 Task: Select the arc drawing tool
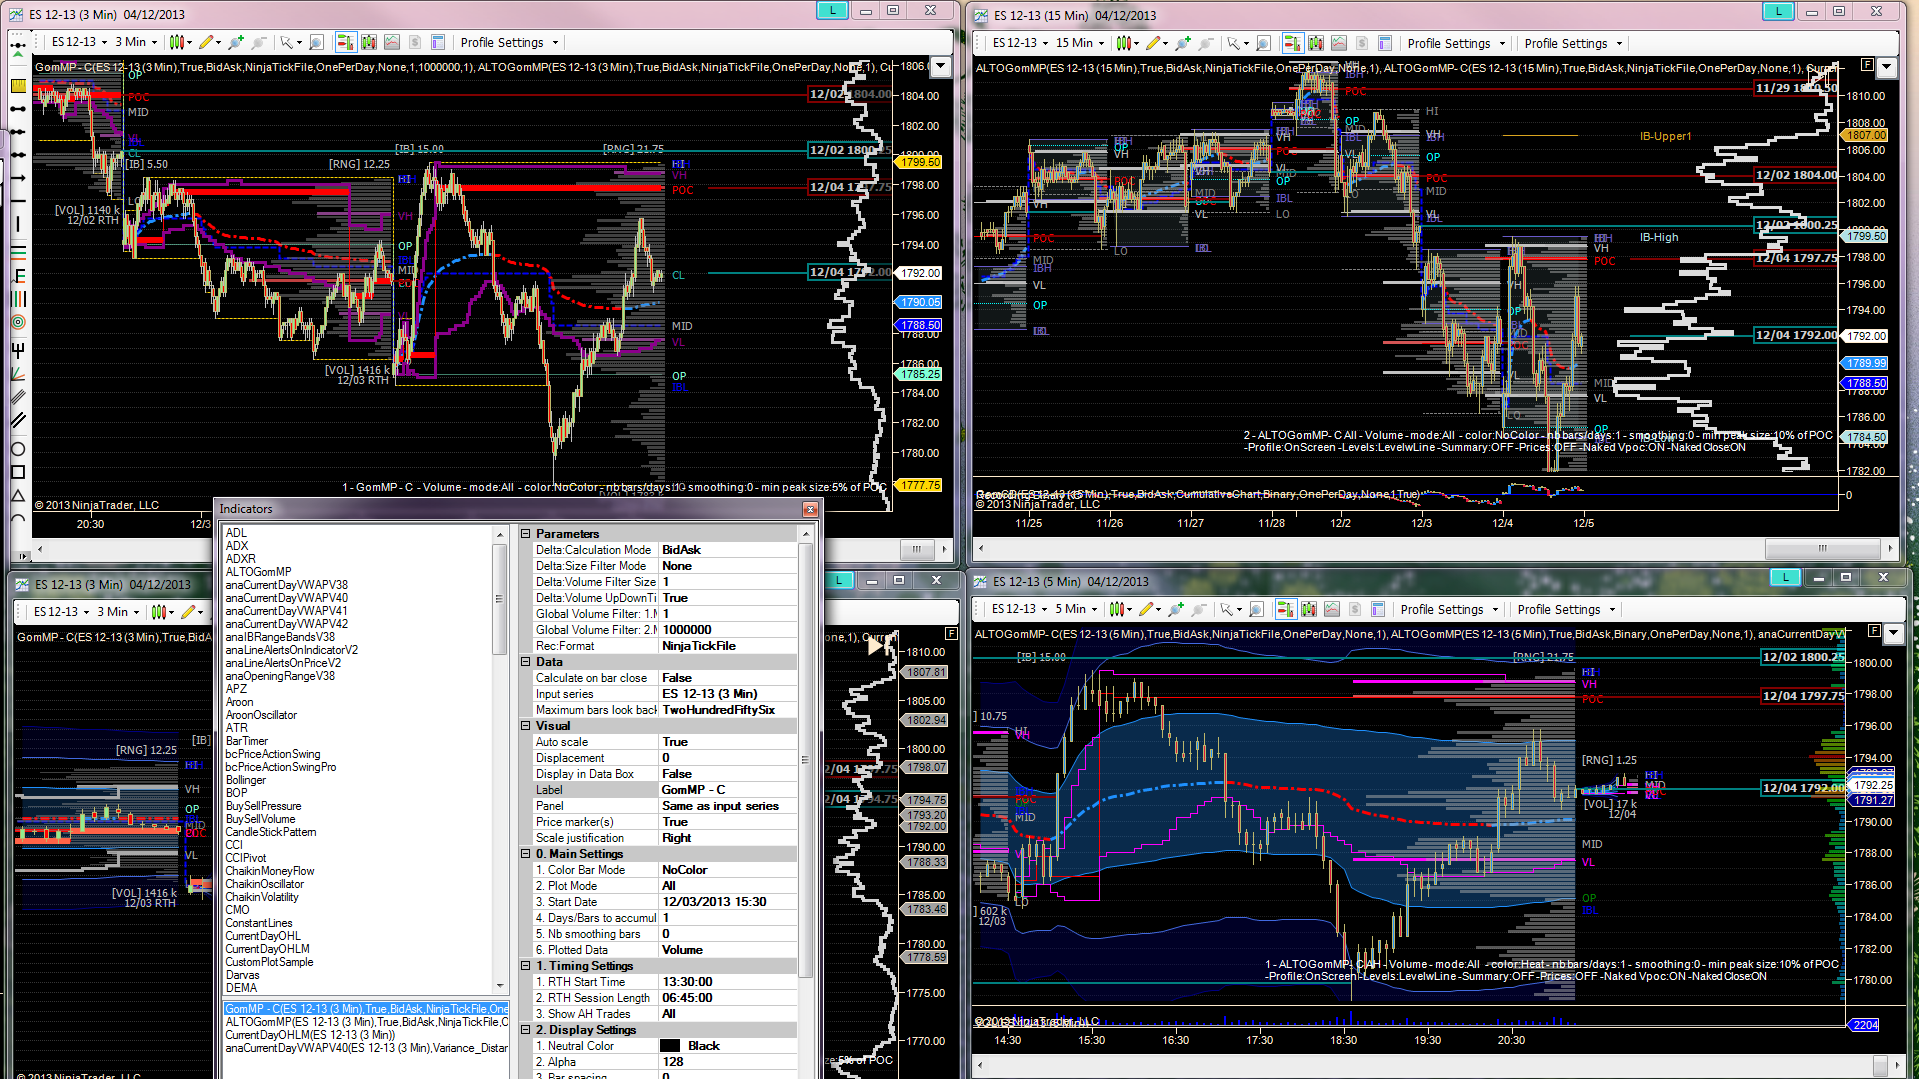18,519
